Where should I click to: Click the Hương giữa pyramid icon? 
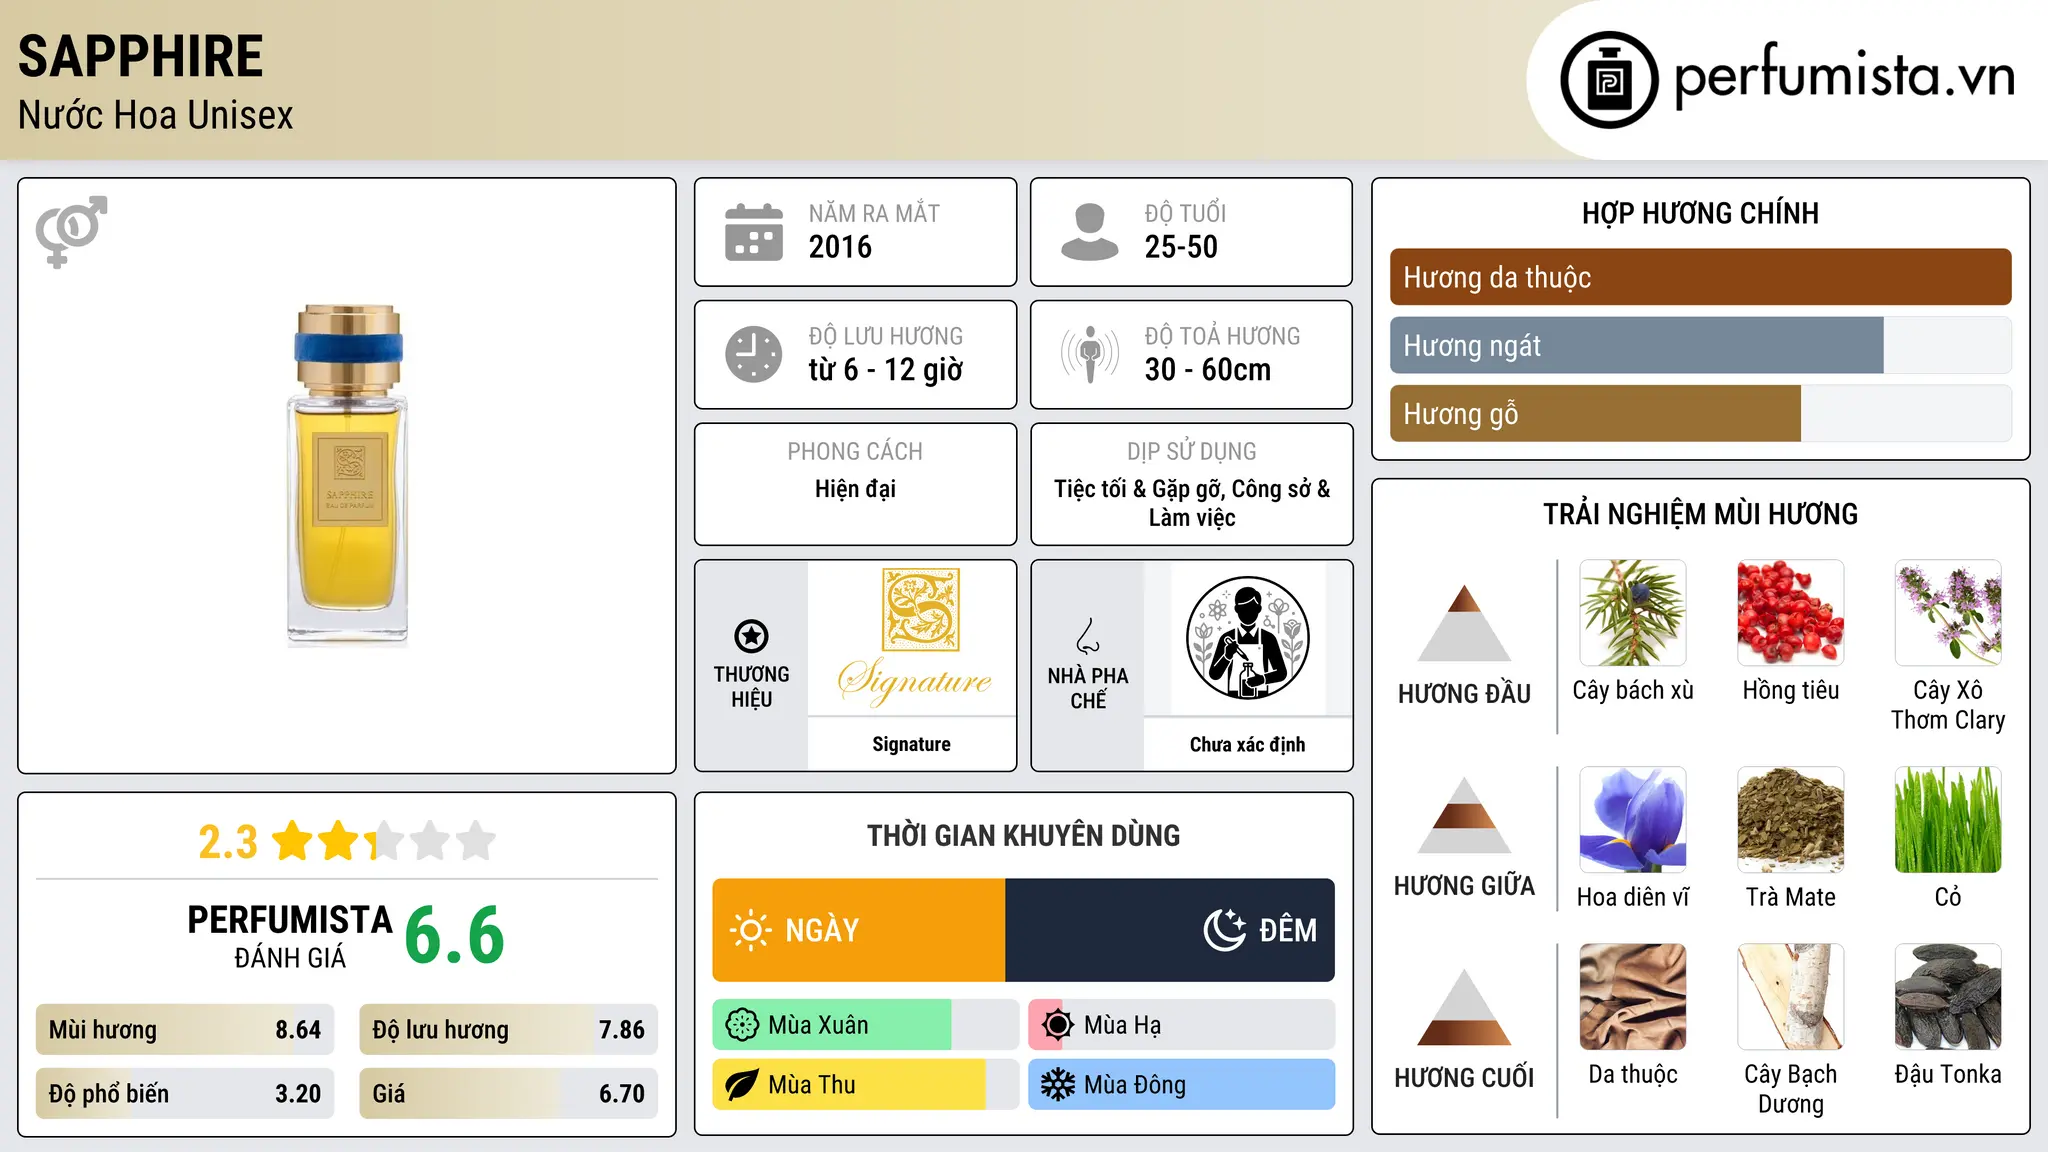1464,815
